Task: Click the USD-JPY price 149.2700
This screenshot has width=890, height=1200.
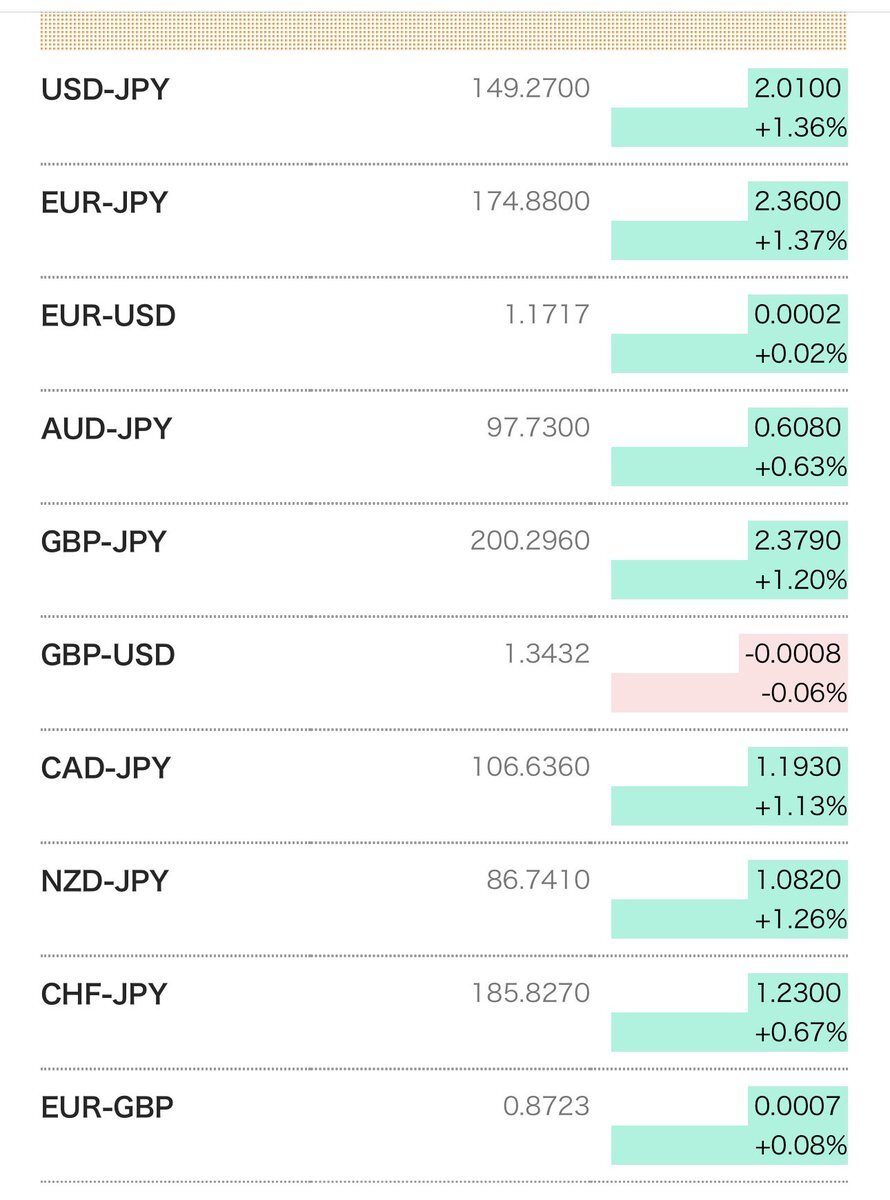Action: click(531, 90)
